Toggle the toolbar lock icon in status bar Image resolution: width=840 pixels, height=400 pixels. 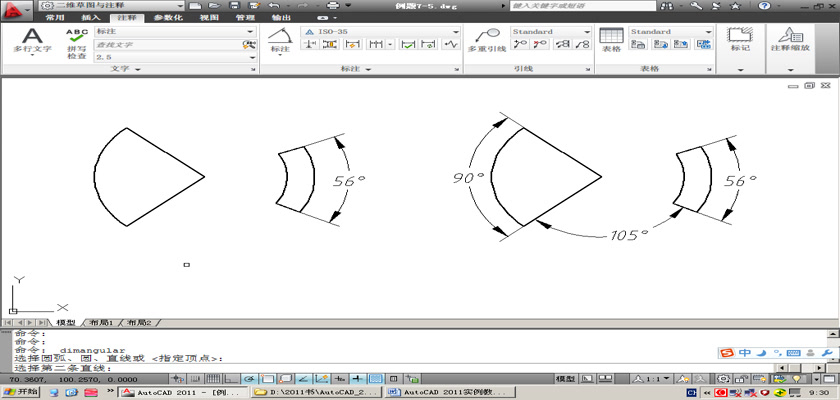coord(741,379)
